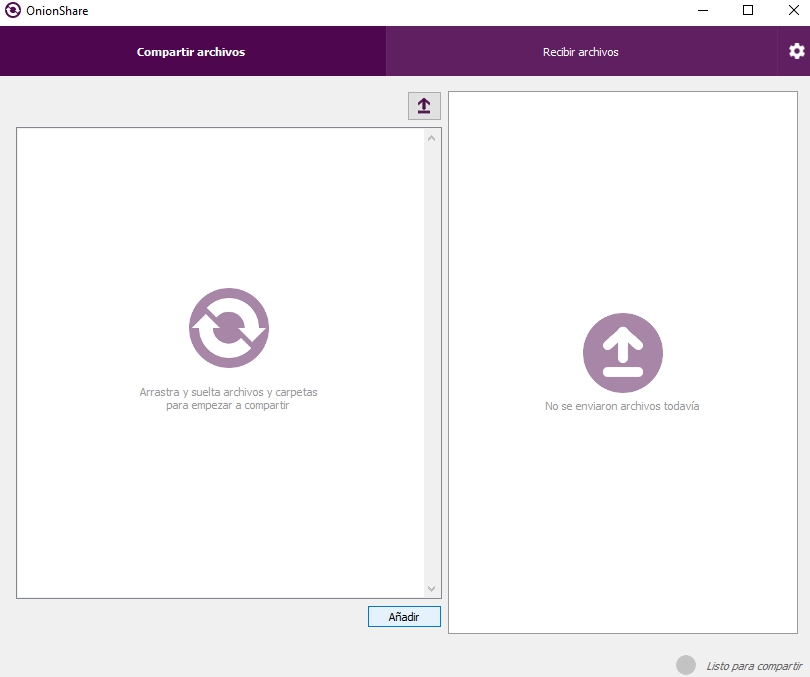
Task: Click the 'Listo para compartir' status text
Action: pyautogui.click(x=753, y=666)
